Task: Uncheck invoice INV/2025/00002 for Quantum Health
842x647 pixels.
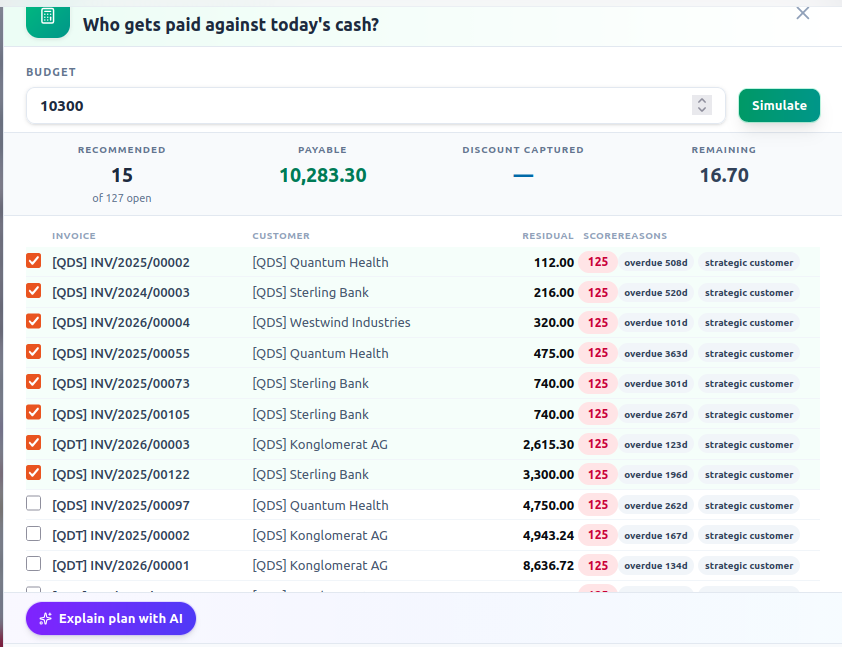Action: coord(33,261)
